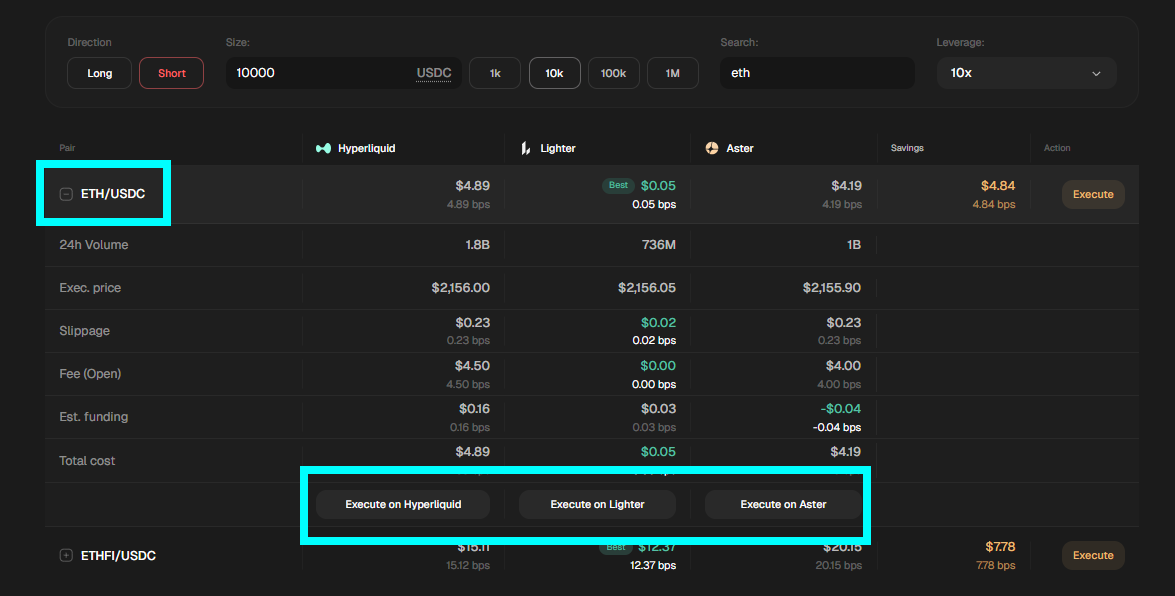
Task: Click Execute in the ETHFI/USDC row
Action: (1092, 555)
